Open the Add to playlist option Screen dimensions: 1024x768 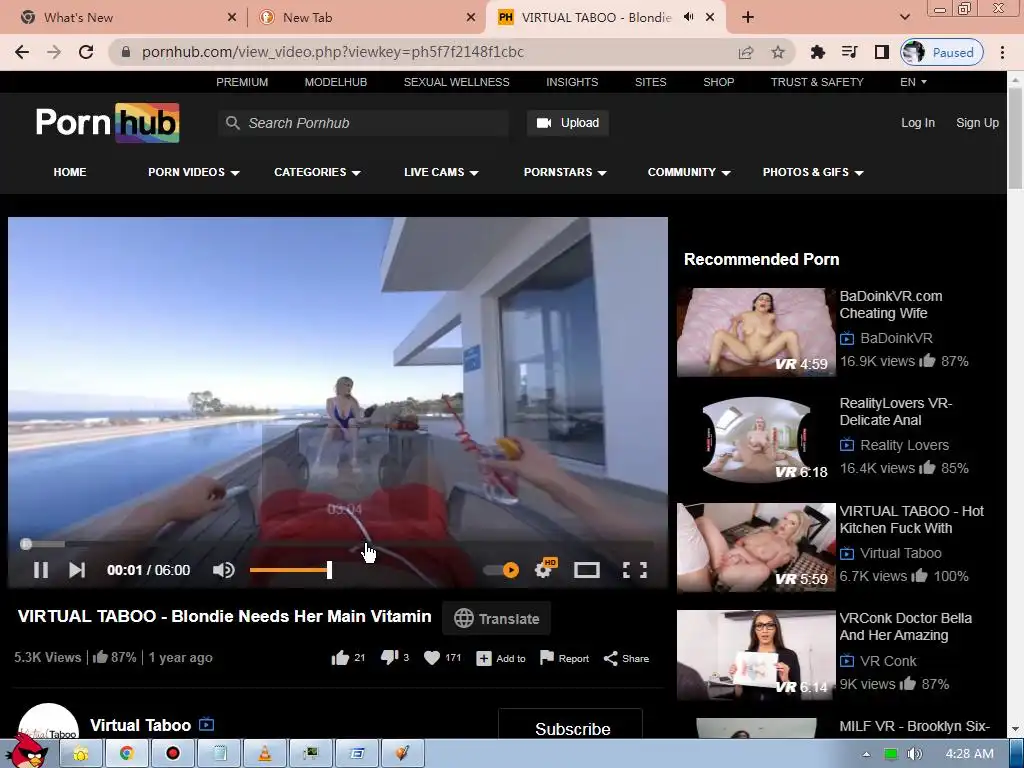pyautogui.click(x=501, y=658)
